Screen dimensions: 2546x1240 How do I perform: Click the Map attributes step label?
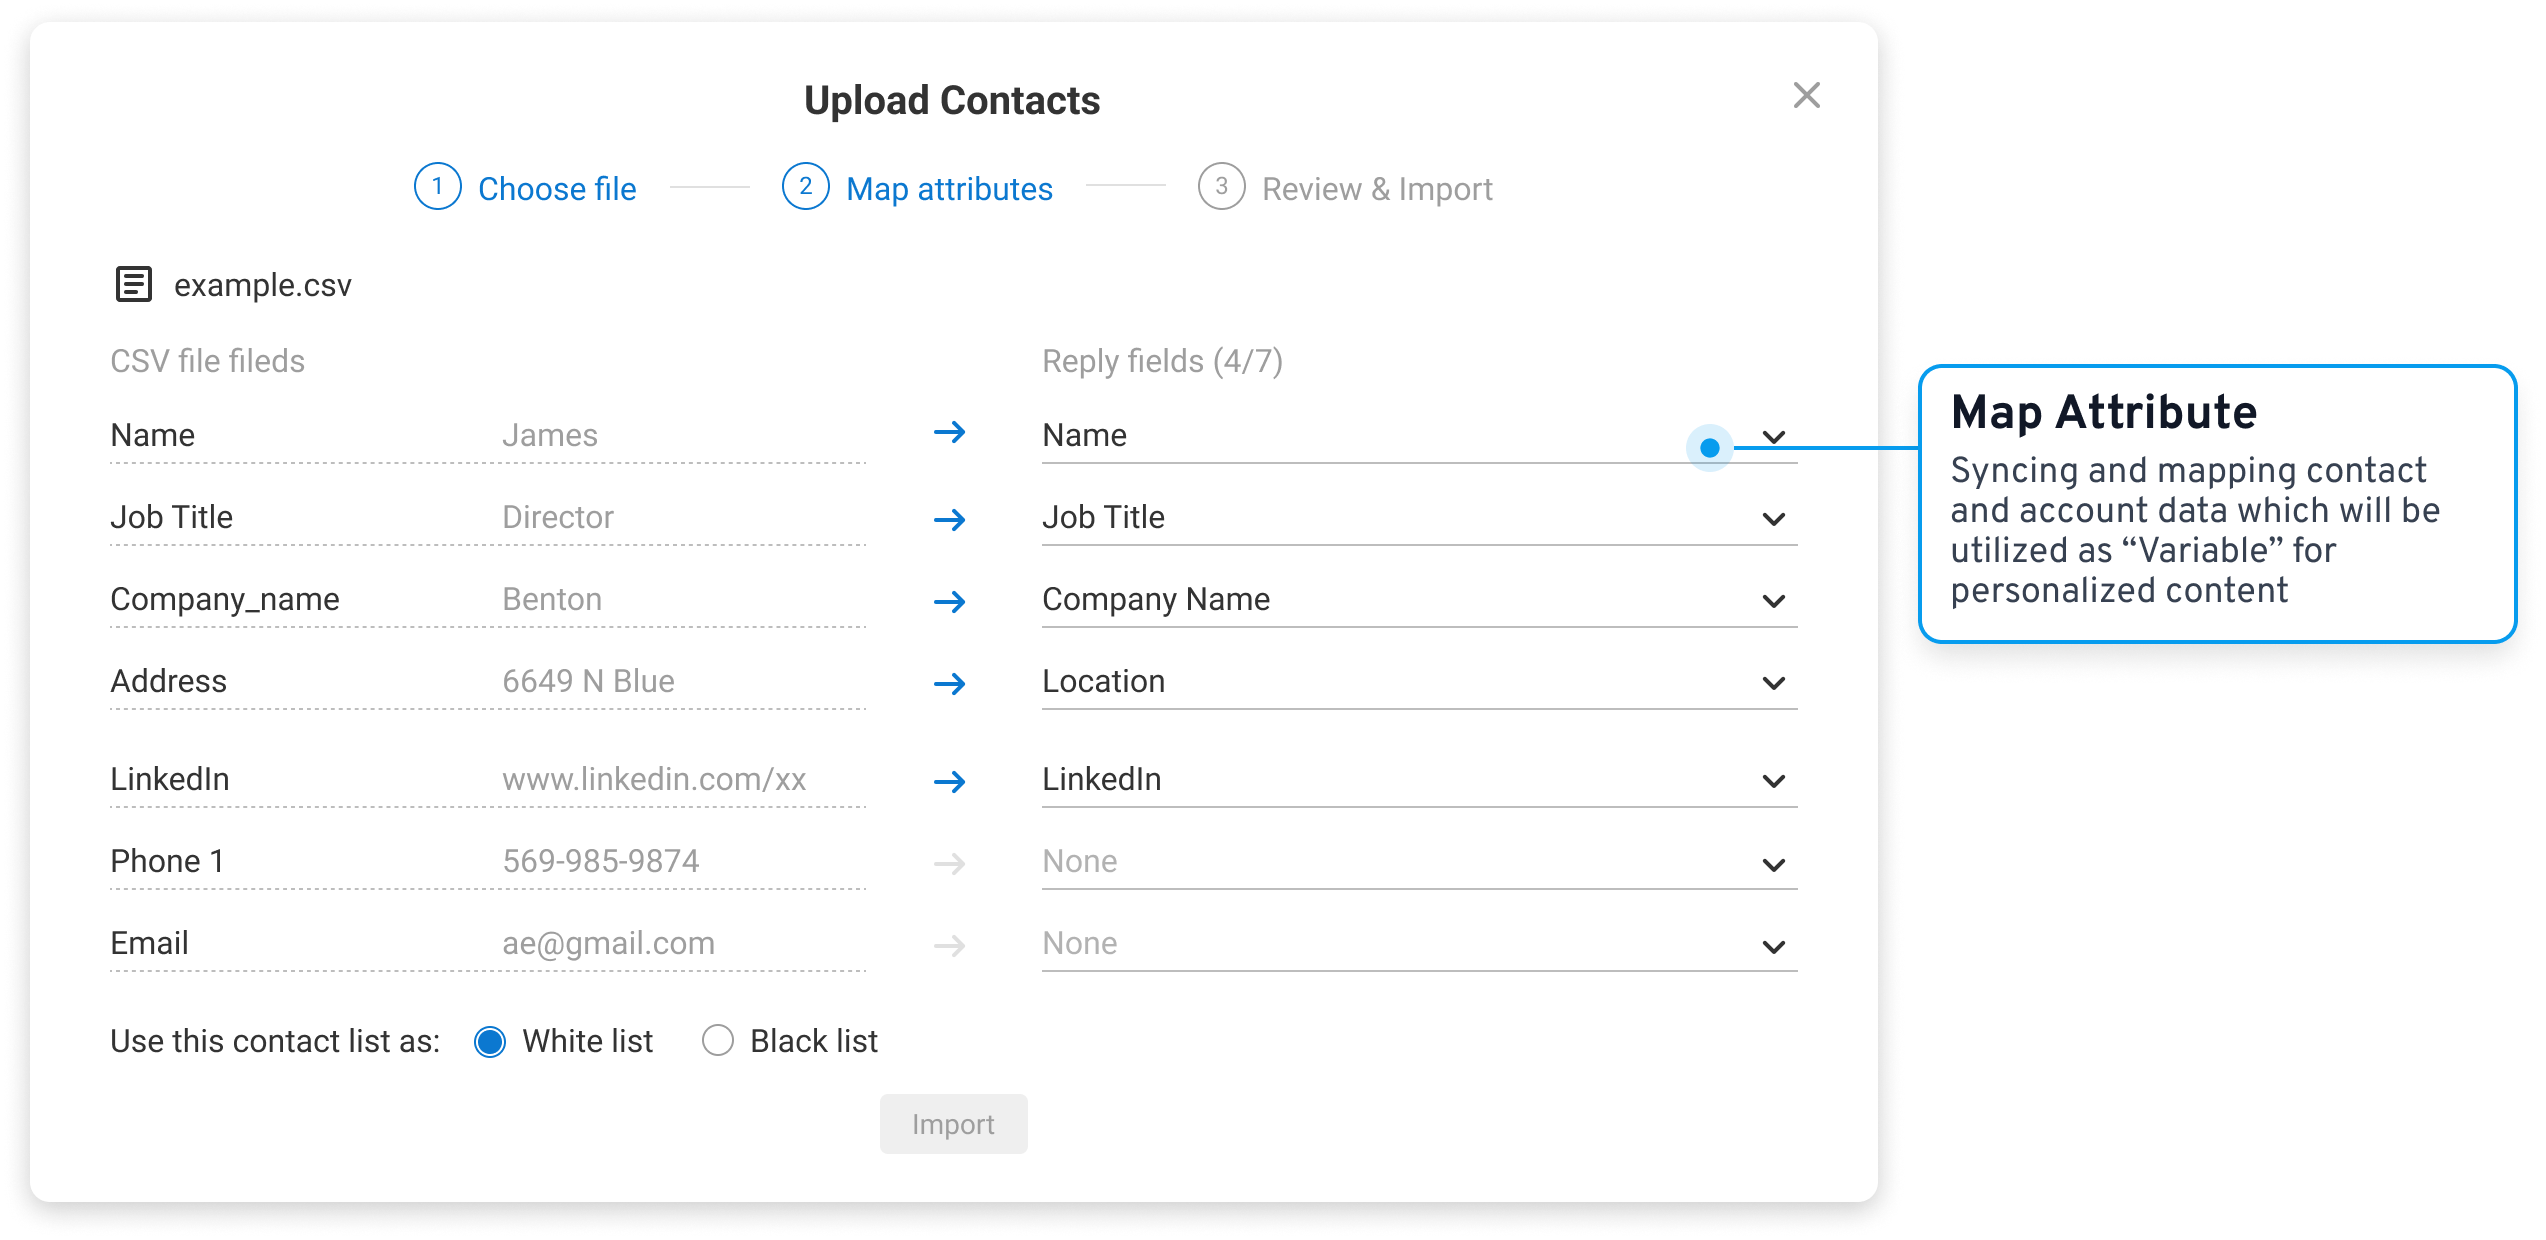[948, 189]
